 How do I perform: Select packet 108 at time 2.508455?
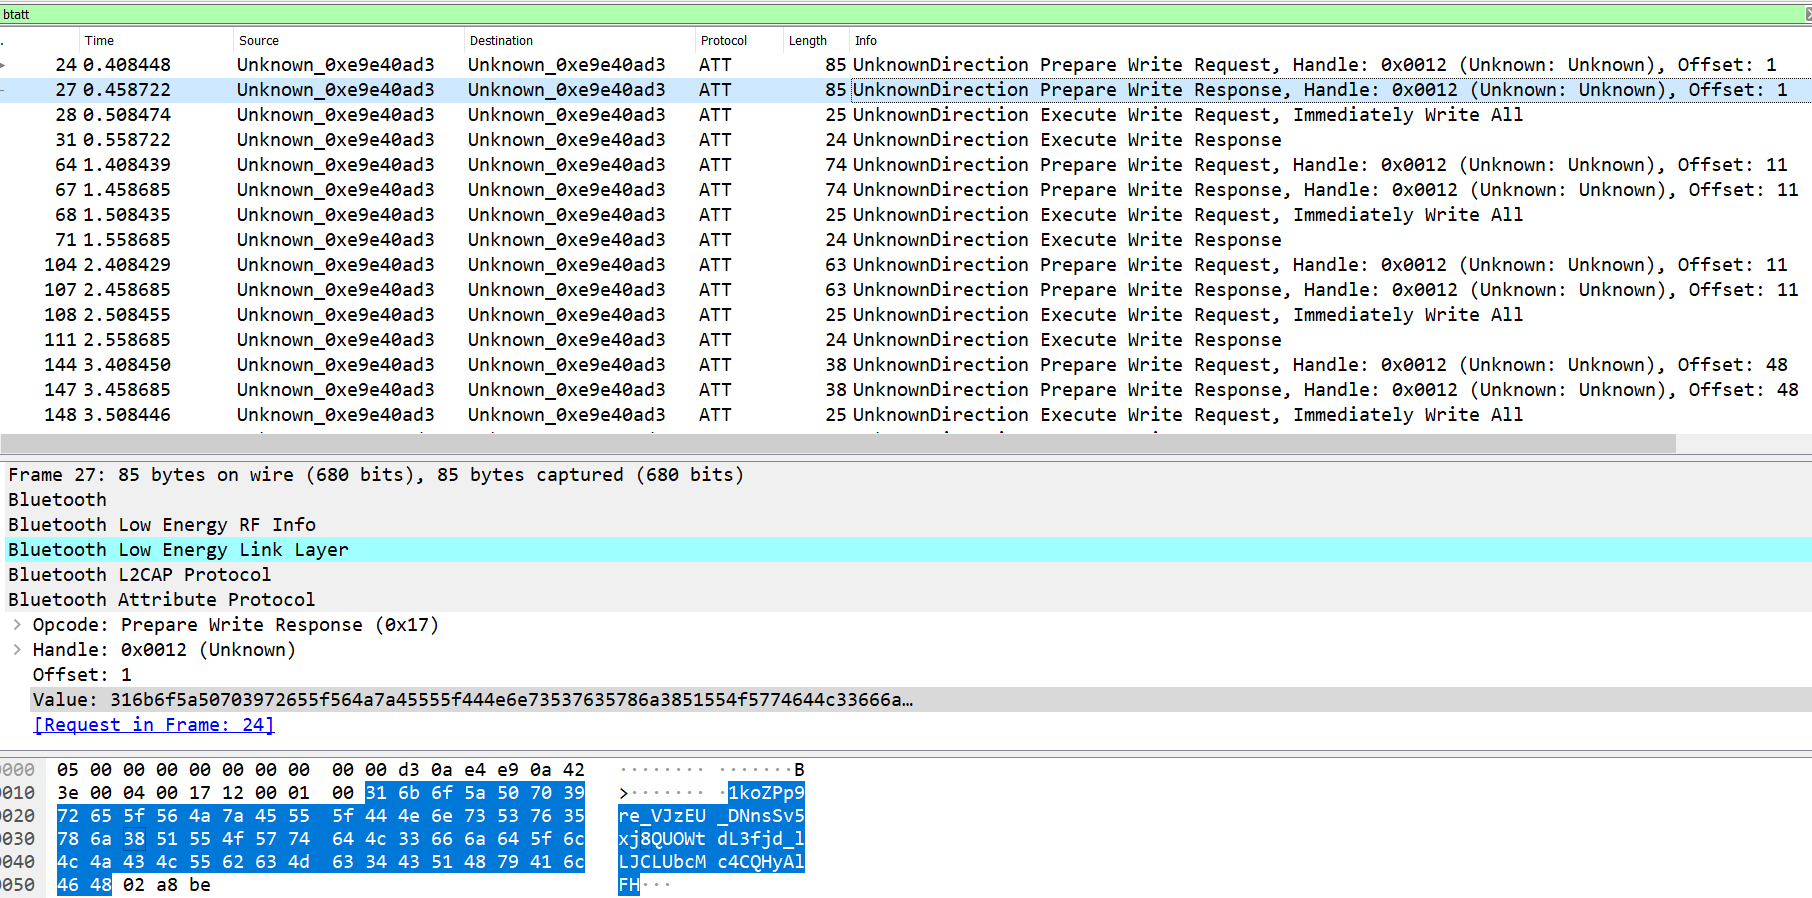(906, 315)
